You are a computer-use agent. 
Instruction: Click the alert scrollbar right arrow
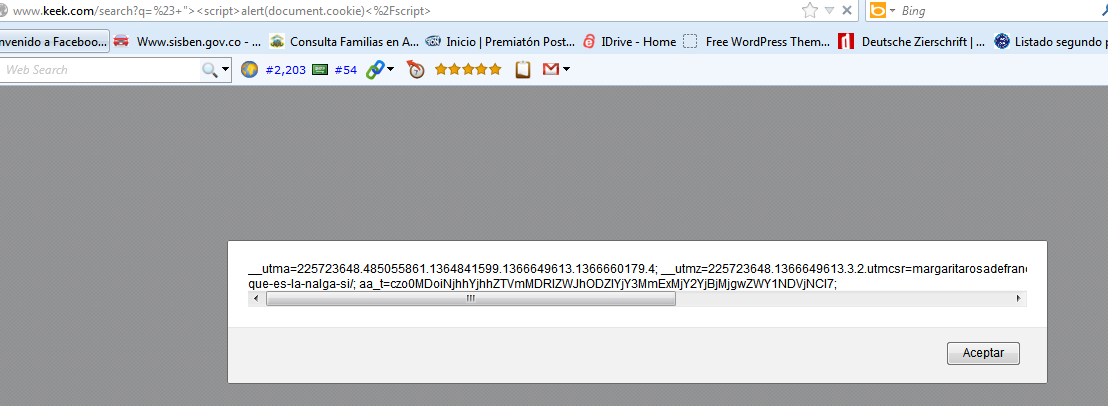click(x=1019, y=299)
